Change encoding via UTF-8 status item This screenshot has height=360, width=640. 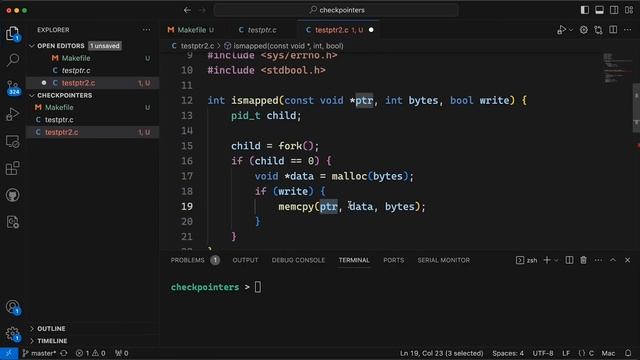543,353
